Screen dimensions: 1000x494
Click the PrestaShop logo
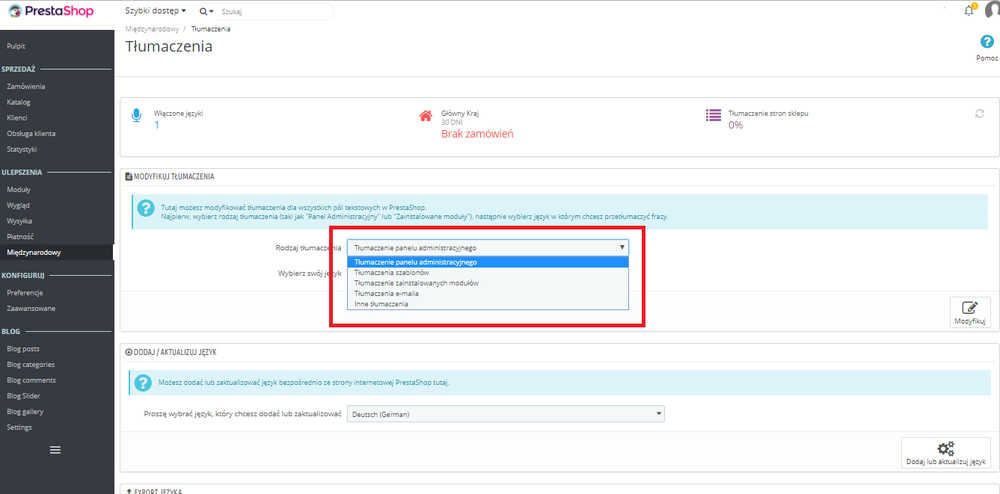click(50, 11)
